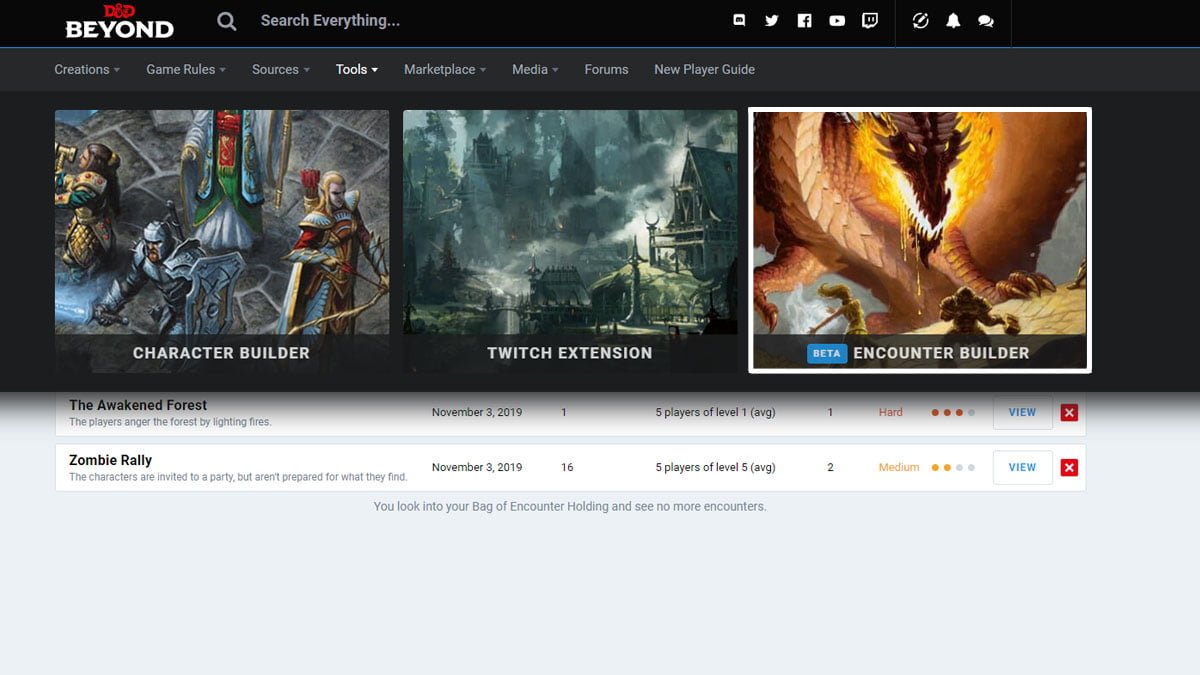Viewport: 1200px width, 675px height.
Task: Expand the Game Rules dropdown menu
Action: click(x=186, y=69)
